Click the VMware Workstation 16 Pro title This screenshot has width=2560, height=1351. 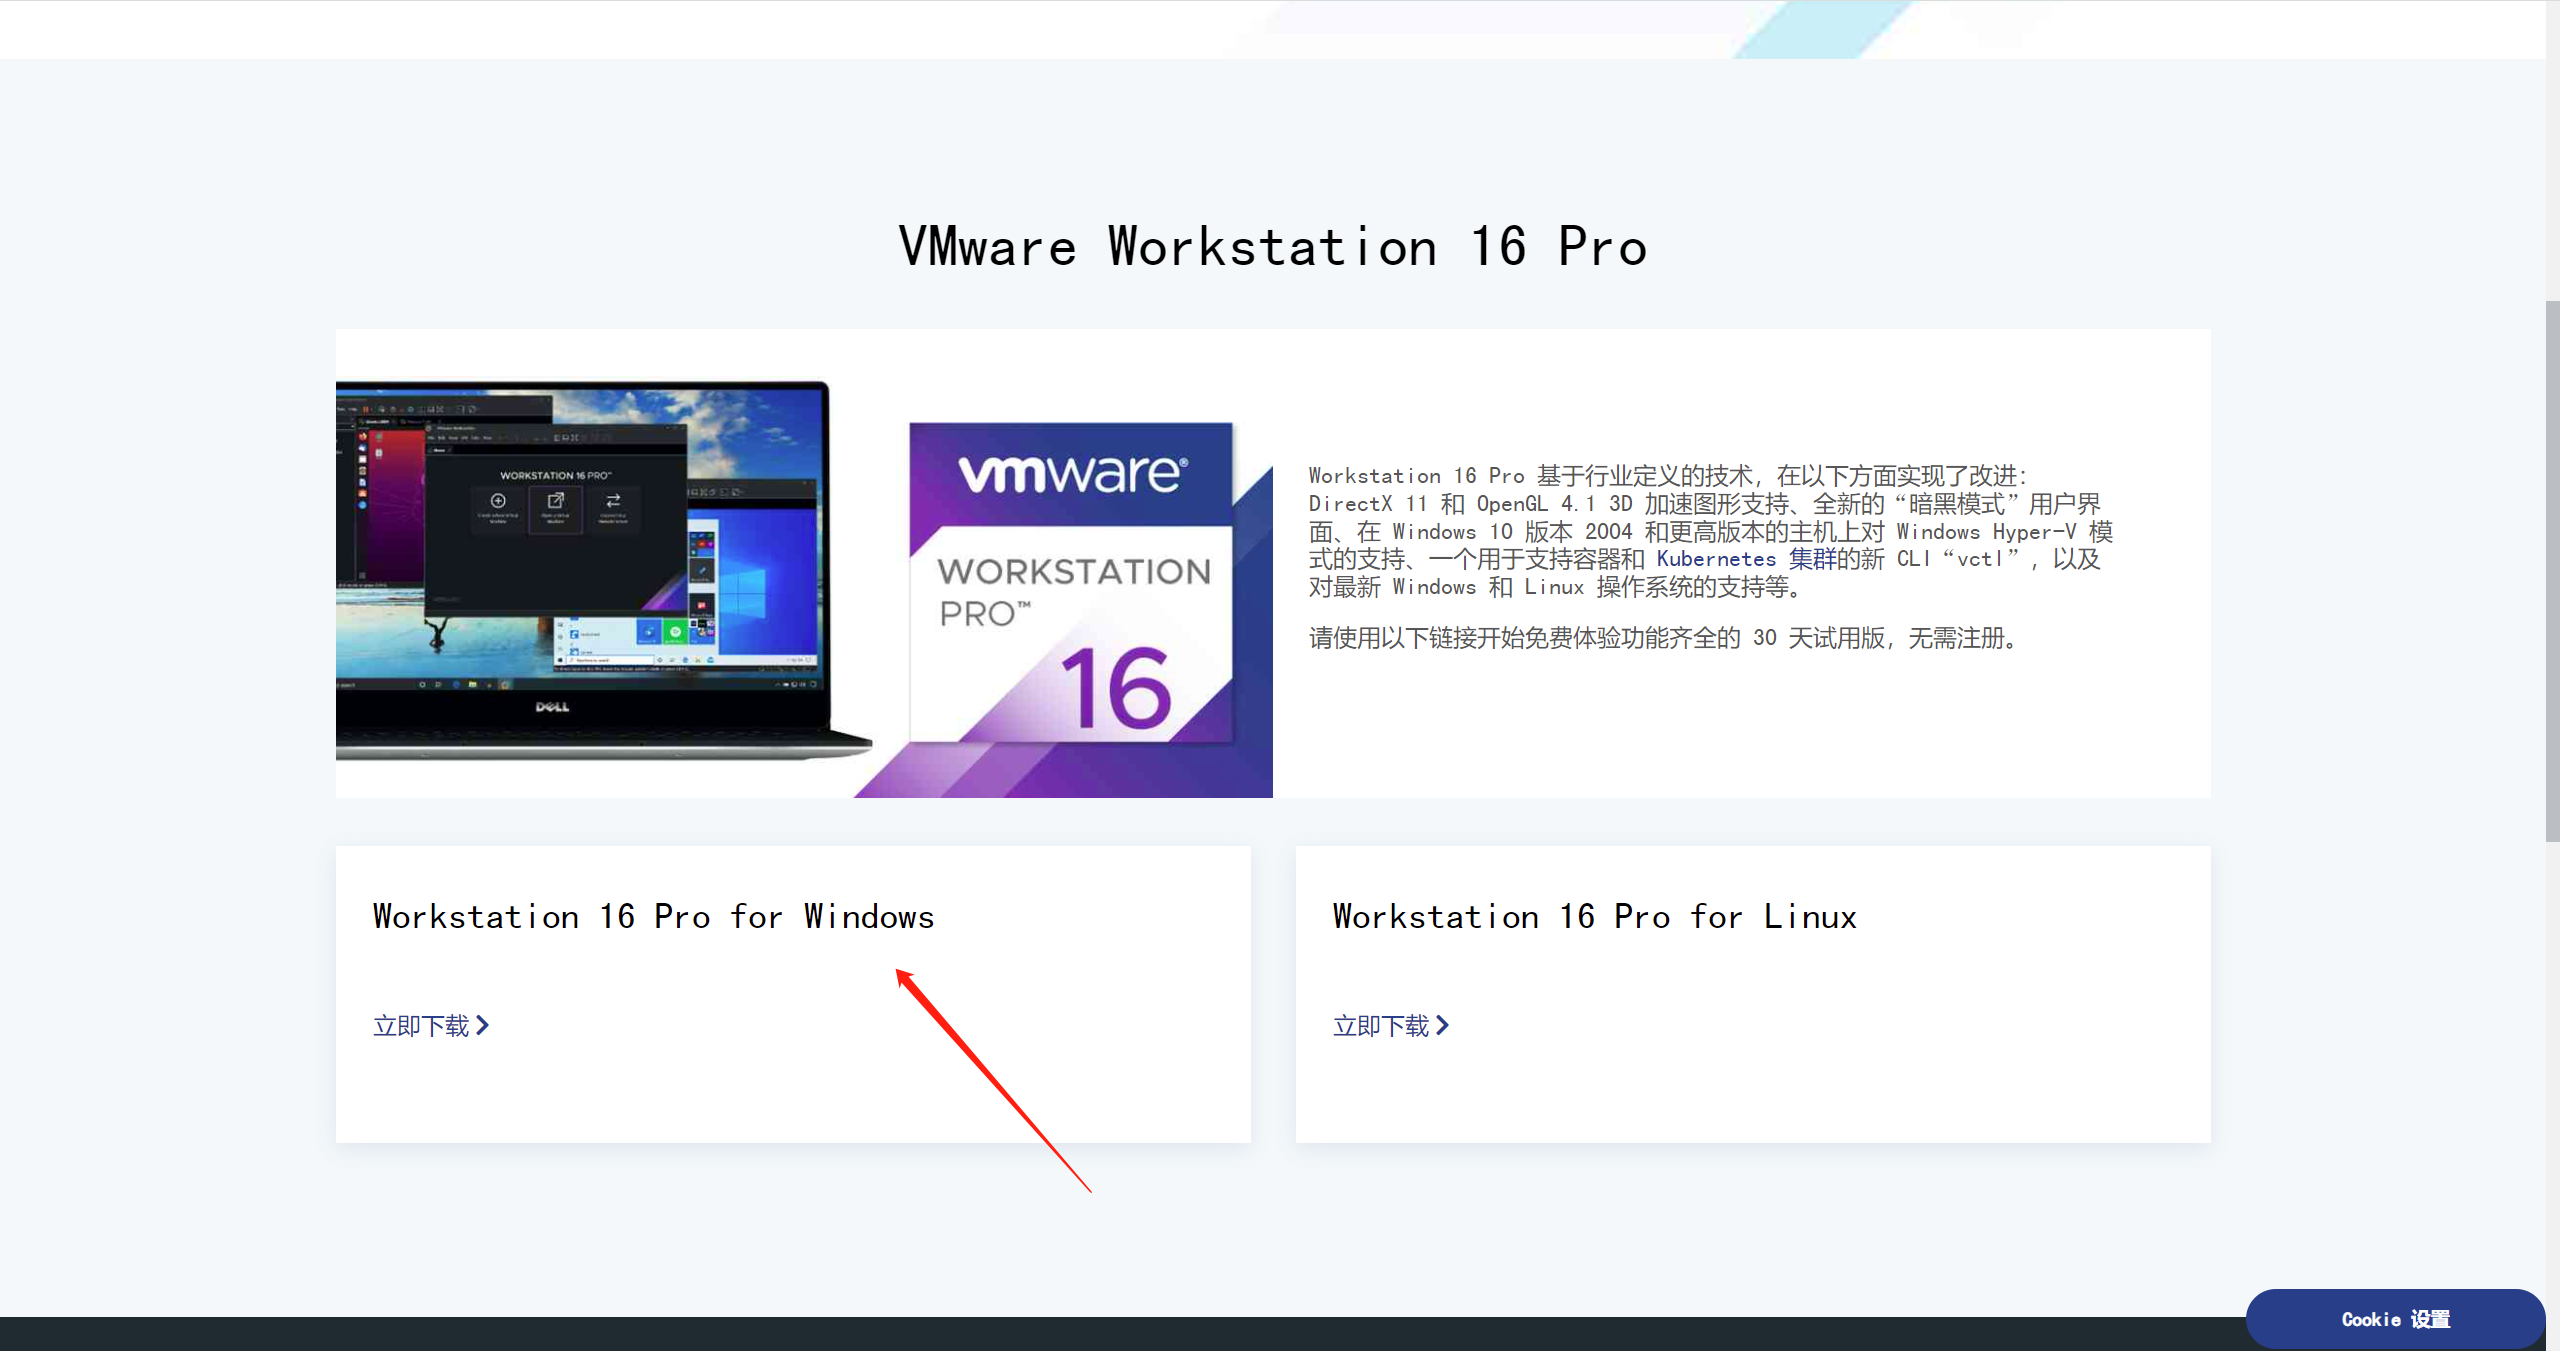[1272, 246]
